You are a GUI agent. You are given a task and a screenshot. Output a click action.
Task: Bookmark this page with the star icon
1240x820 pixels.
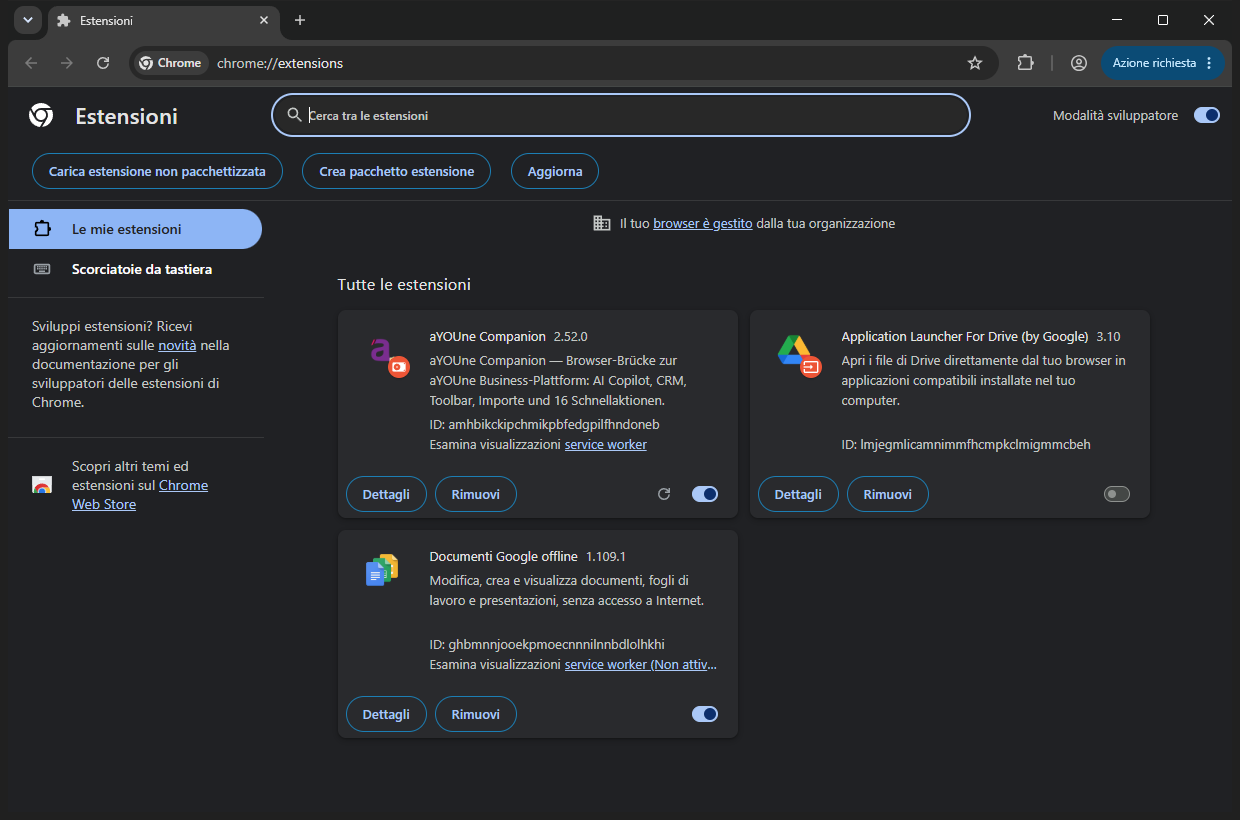tap(975, 63)
